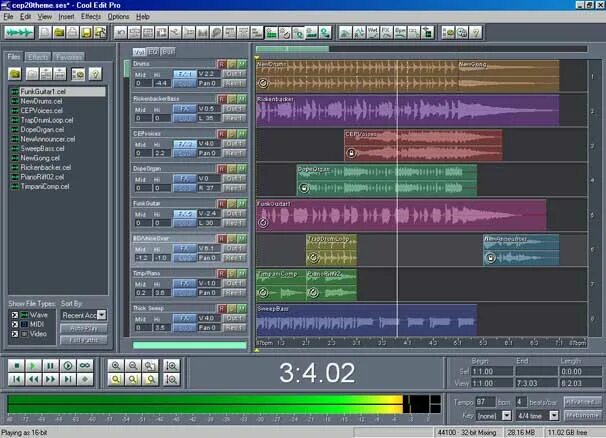Open the Options menu
606x438 pixels.
click(x=118, y=17)
